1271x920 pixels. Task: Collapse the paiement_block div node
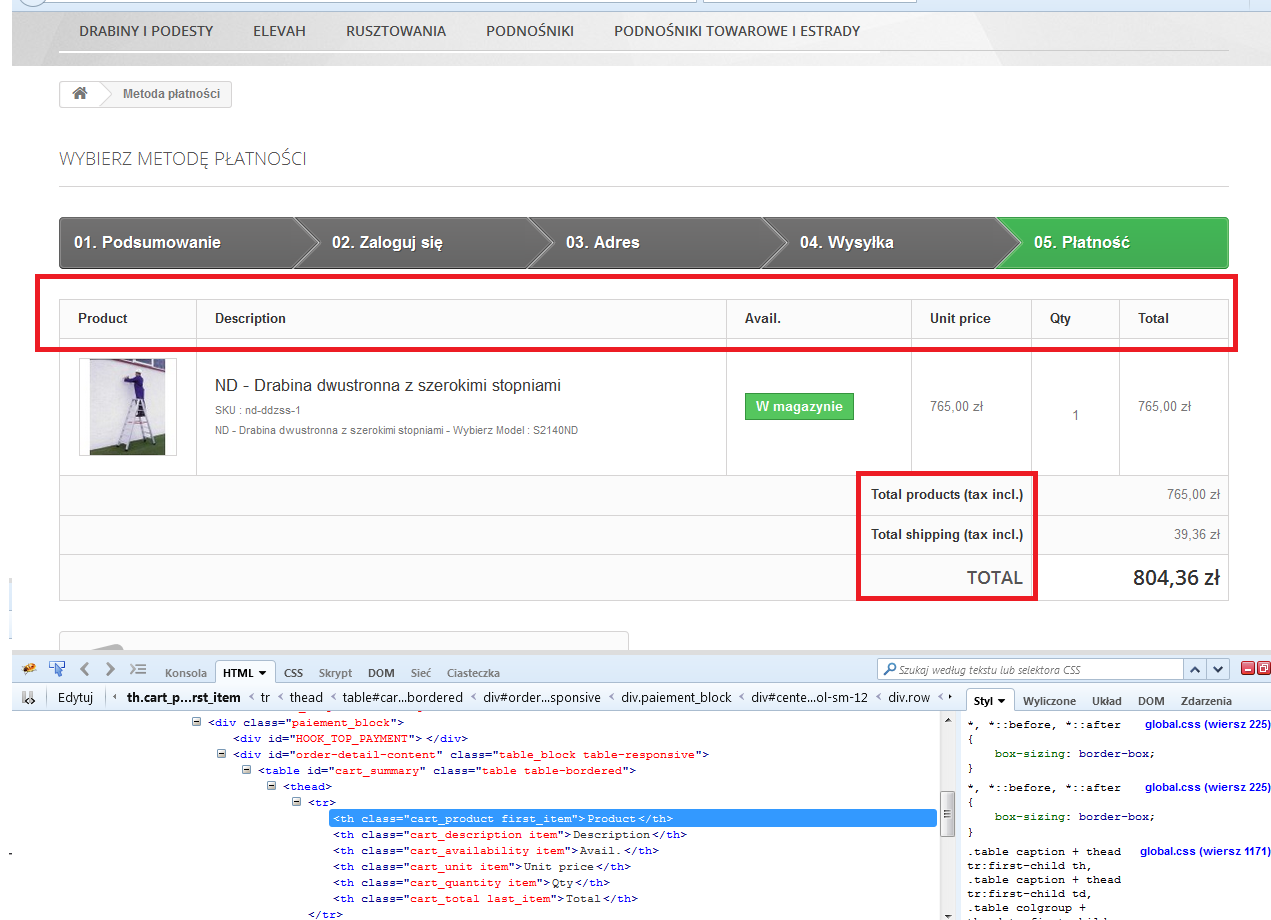(197, 723)
